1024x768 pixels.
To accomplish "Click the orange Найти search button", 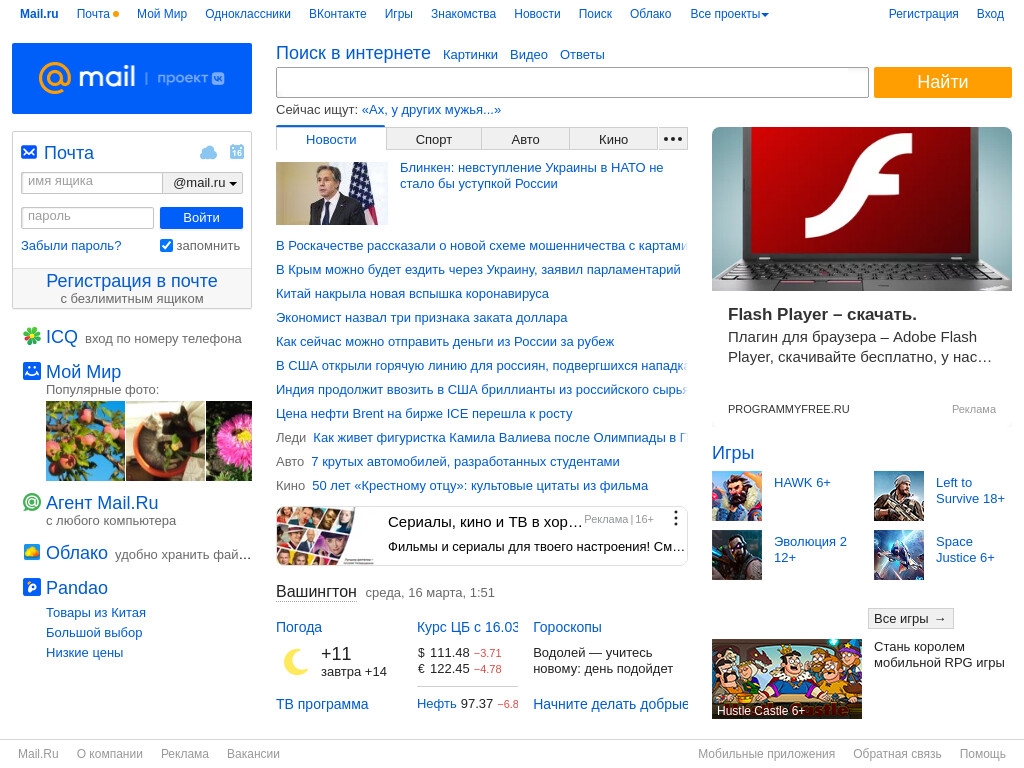I will (x=942, y=82).
